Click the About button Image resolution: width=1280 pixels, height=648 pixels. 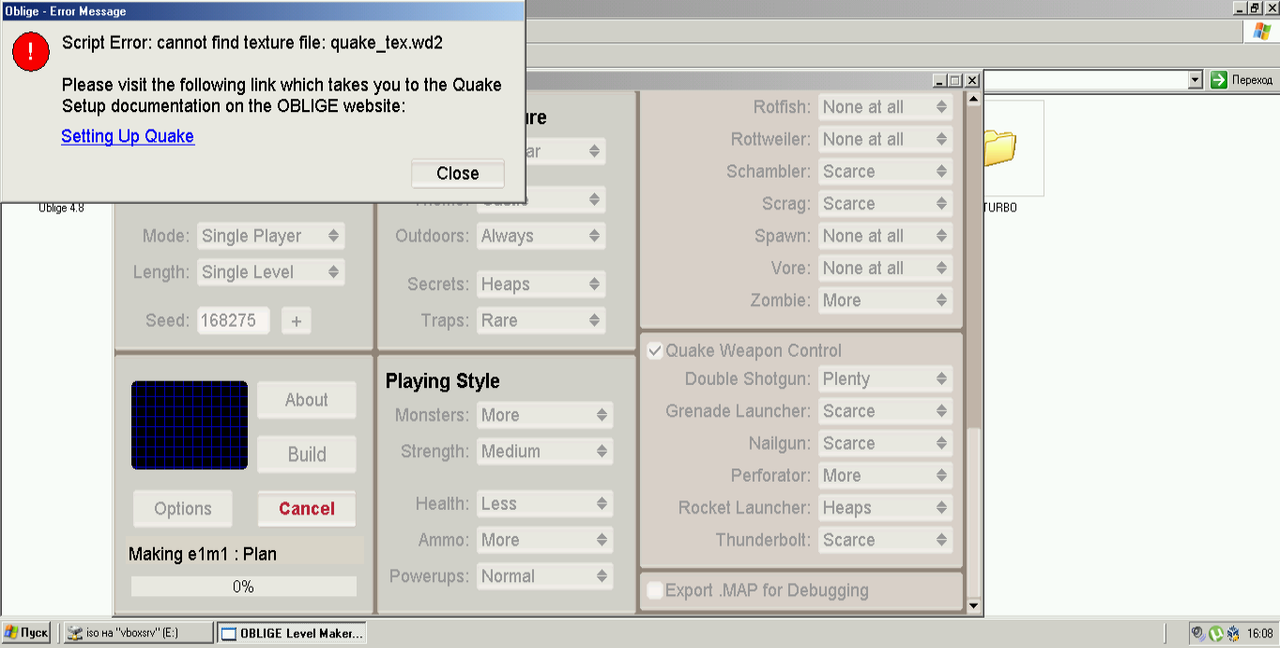[306, 400]
